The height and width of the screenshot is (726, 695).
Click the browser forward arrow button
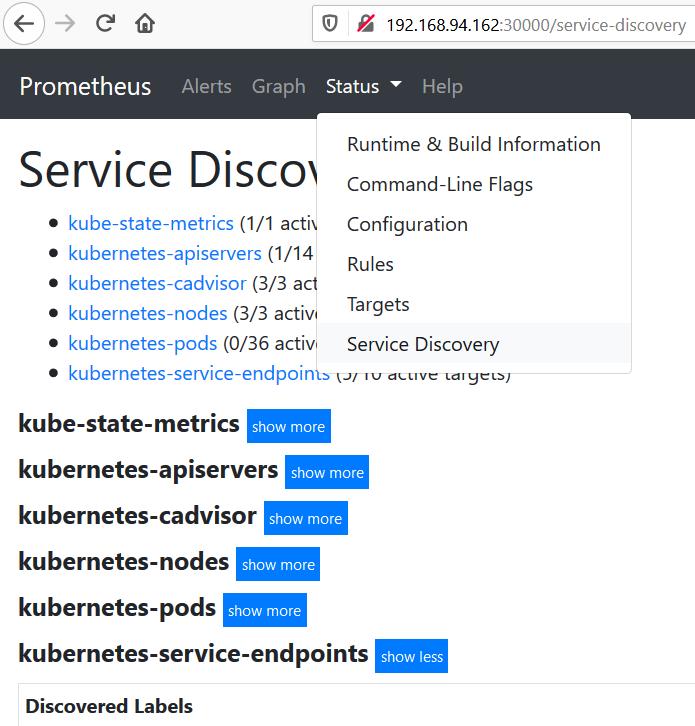click(65, 23)
